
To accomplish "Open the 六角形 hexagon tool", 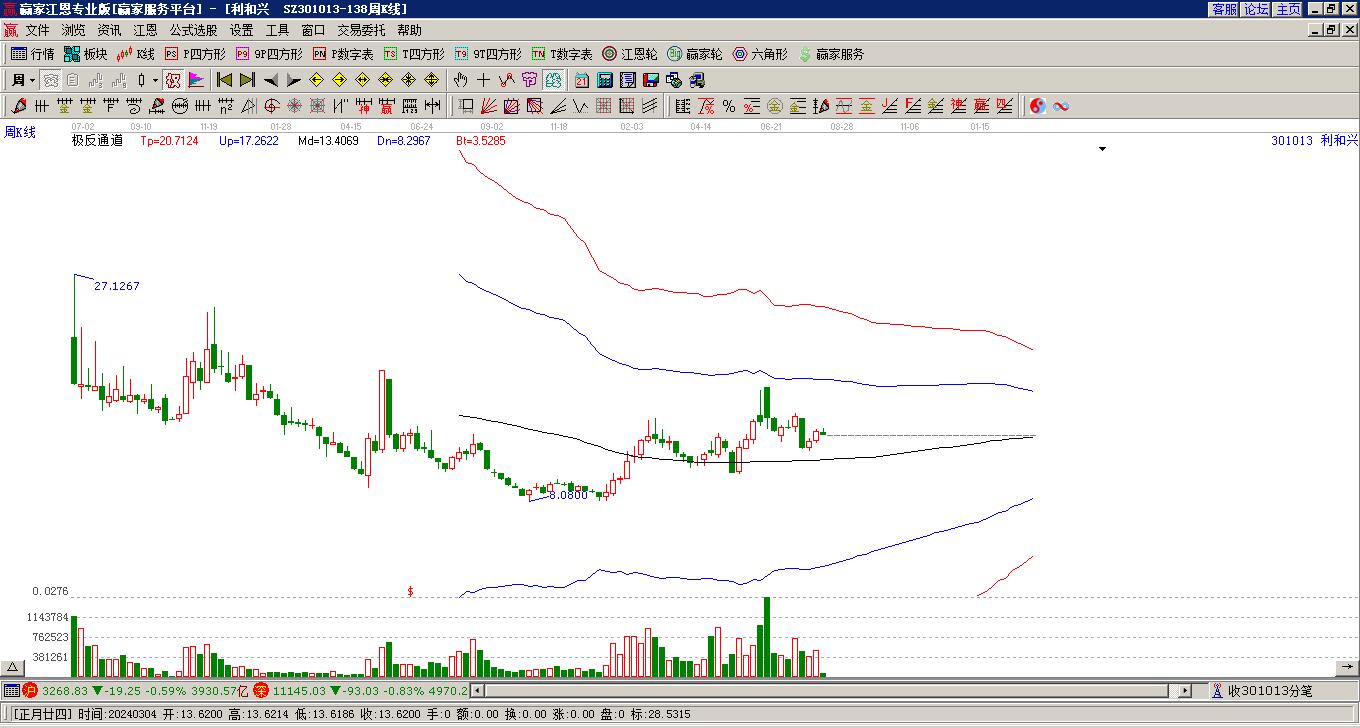I will pyautogui.click(x=760, y=54).
